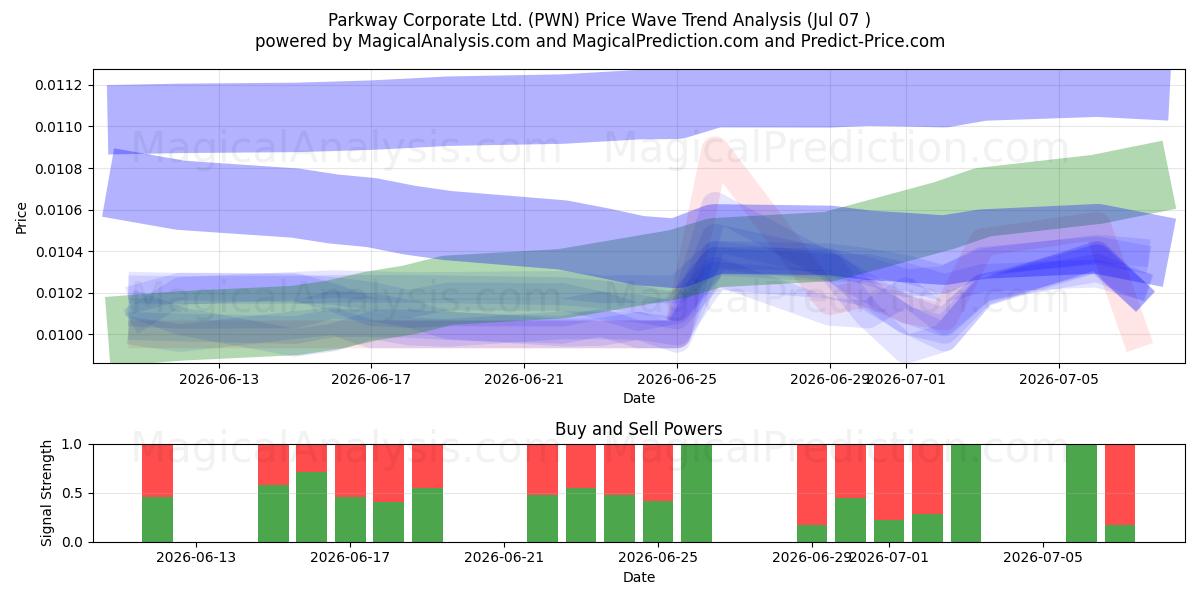Viewport: 1200px width, 600px height.
Task: Click the 'Date' label under the powers chart
Action: pyautogui.click(x=639, y=577)
